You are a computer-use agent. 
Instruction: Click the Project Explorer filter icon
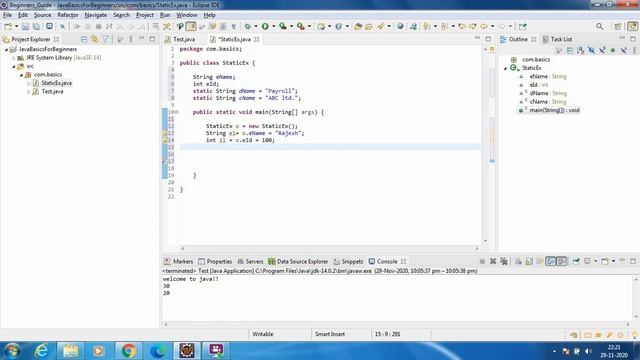[106, 39]
